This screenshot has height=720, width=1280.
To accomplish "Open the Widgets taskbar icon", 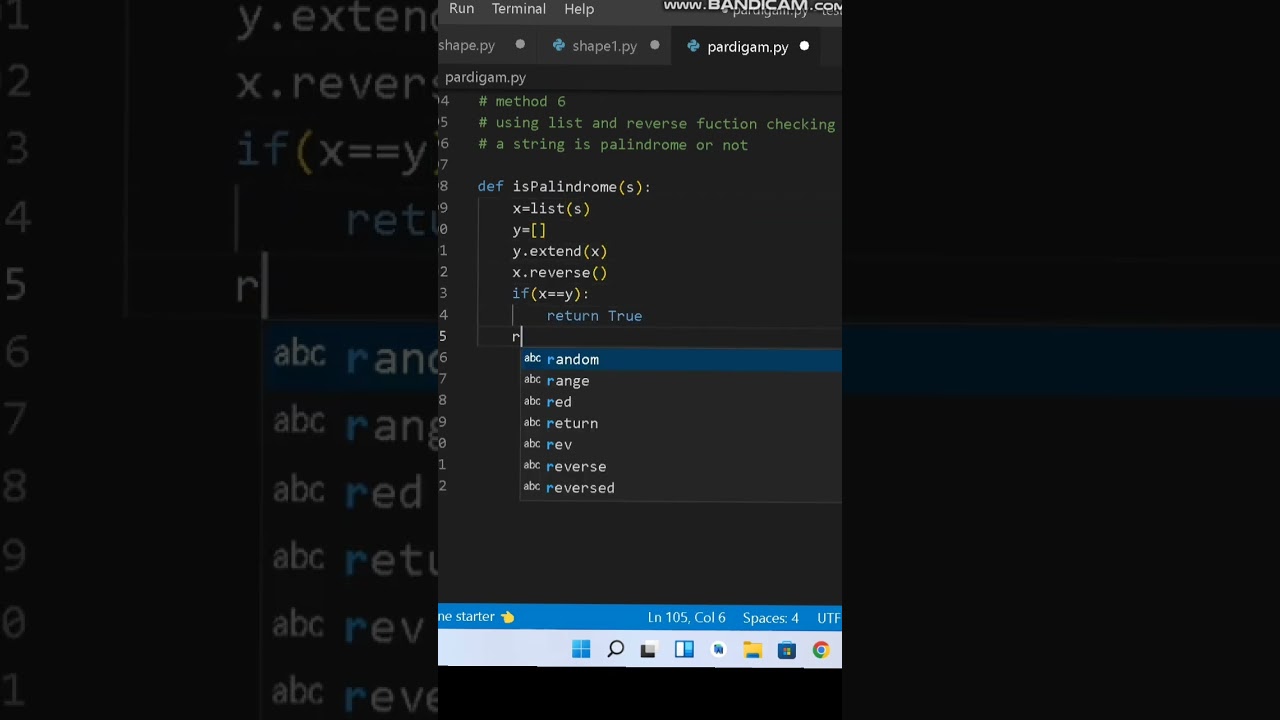I will point(684,650).
